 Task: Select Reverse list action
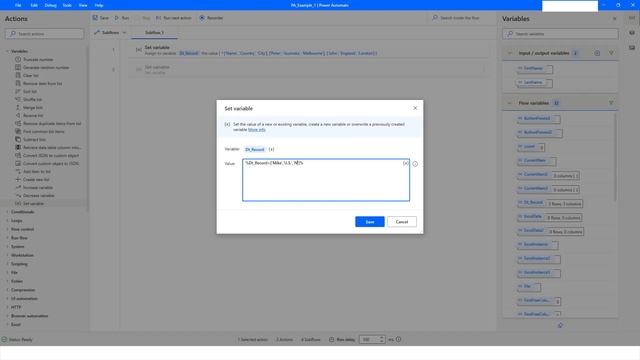pos(33,116)
